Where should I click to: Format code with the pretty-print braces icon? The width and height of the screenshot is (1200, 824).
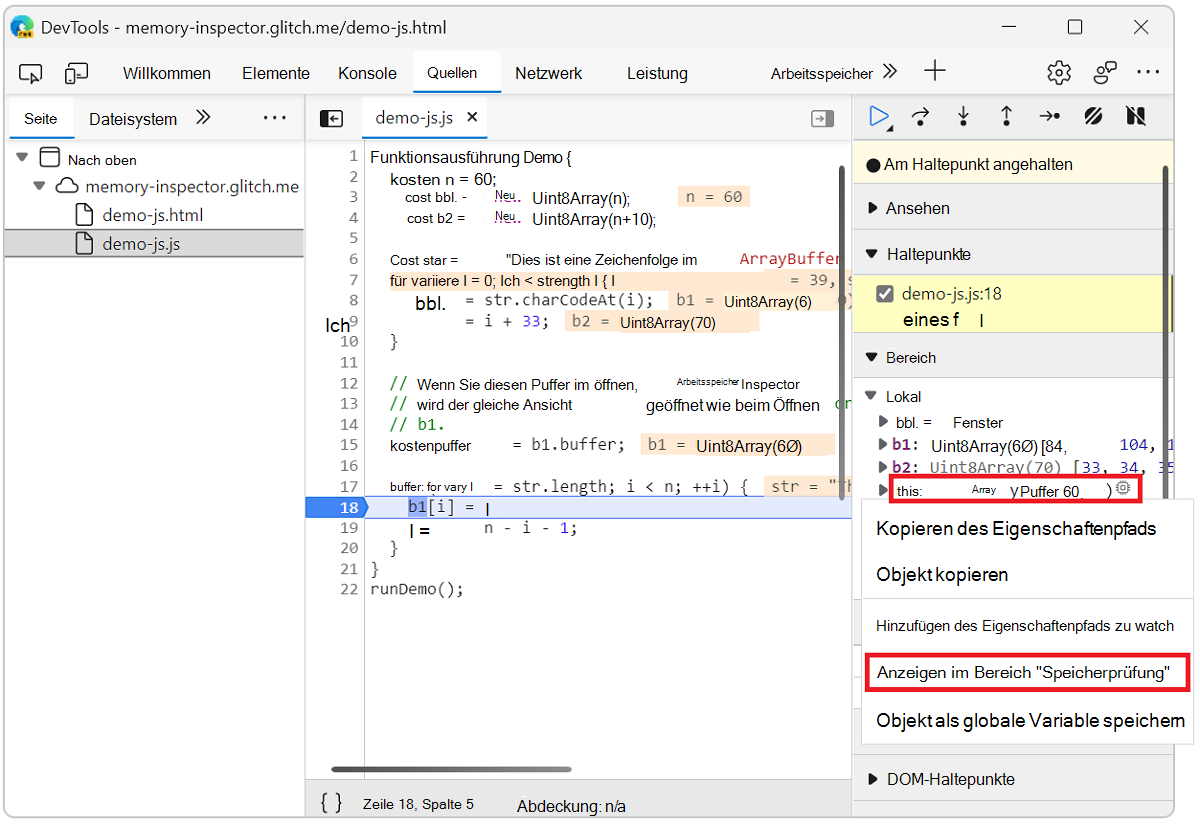point(332,803)
